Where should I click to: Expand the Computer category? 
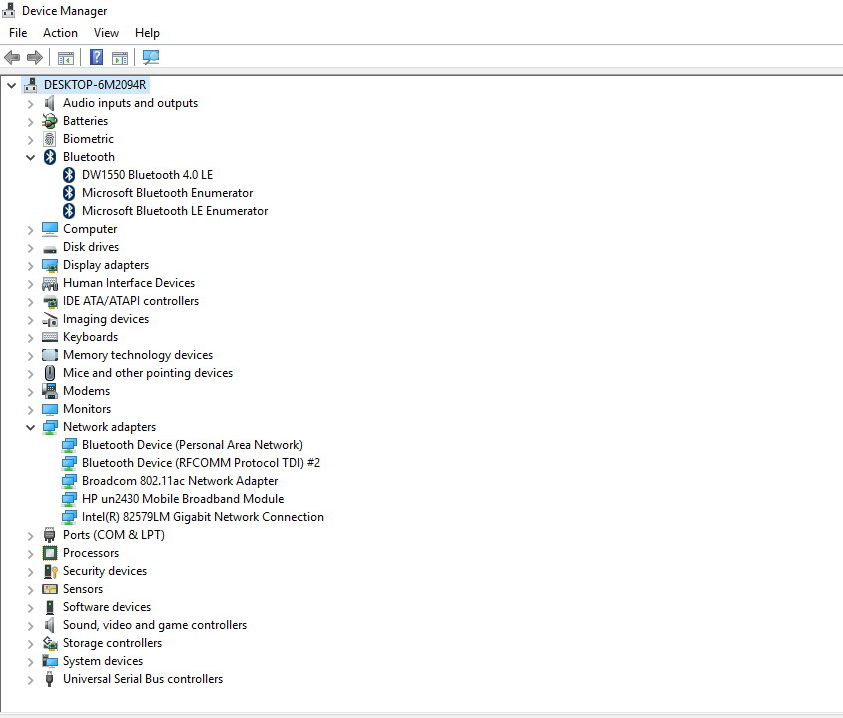tap(31, 230)
